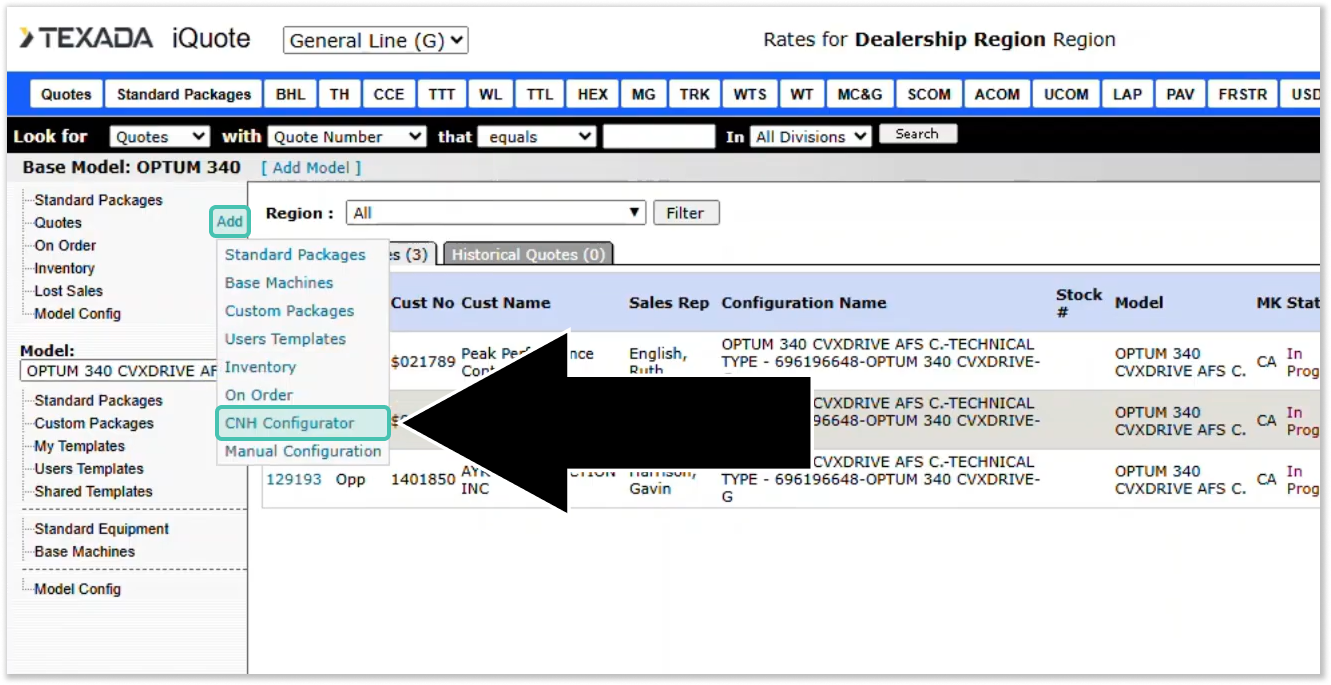Open the Region All combo box
This screenshot has width=1331, height=685.
click(496, 213)
